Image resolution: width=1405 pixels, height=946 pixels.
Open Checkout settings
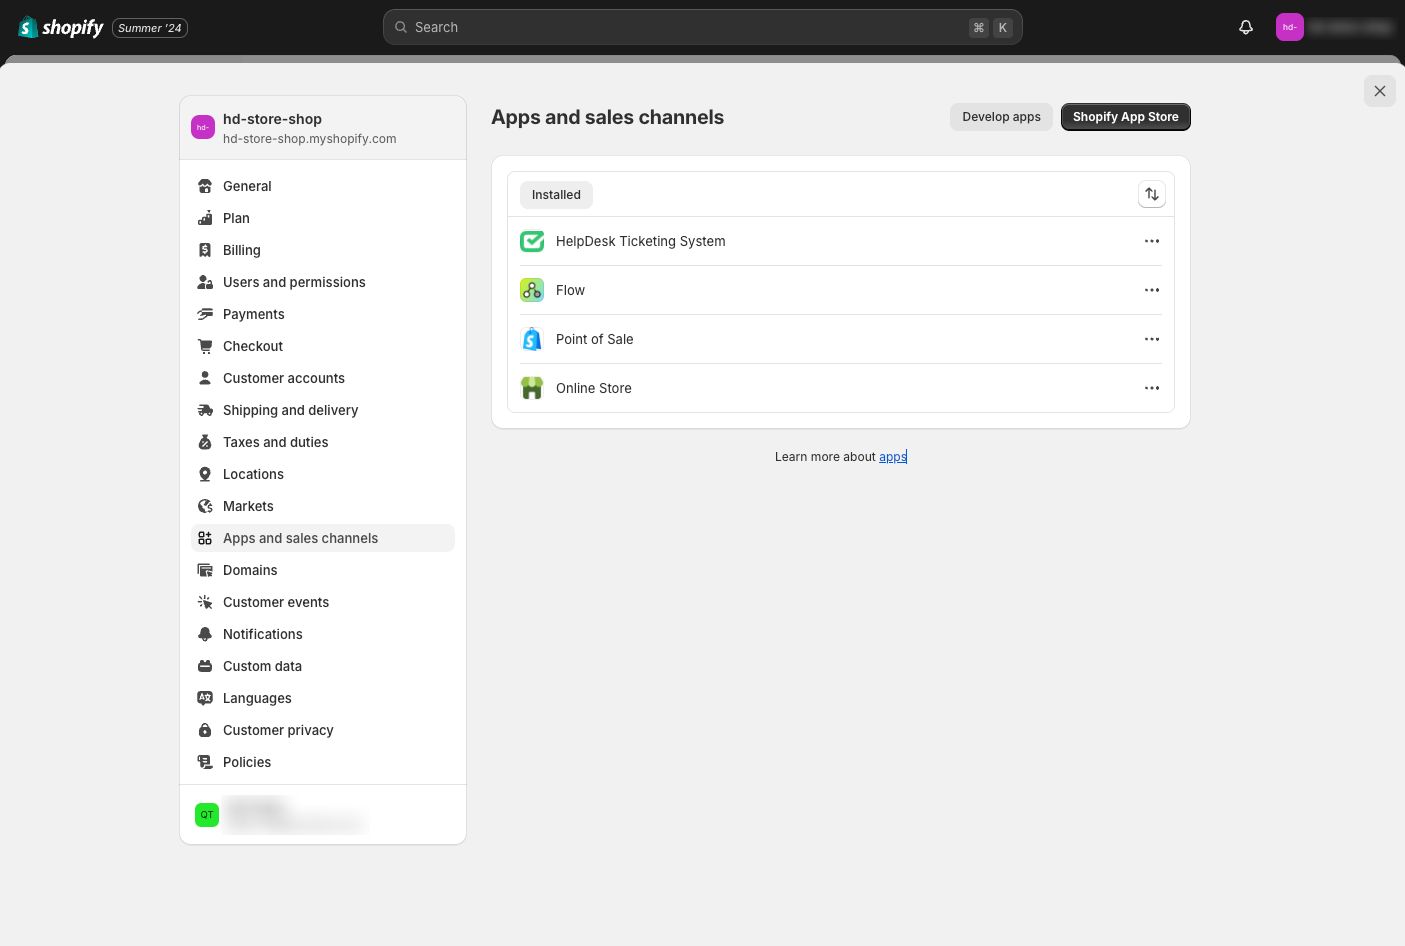pyautogui.click(x=323, y=346)
